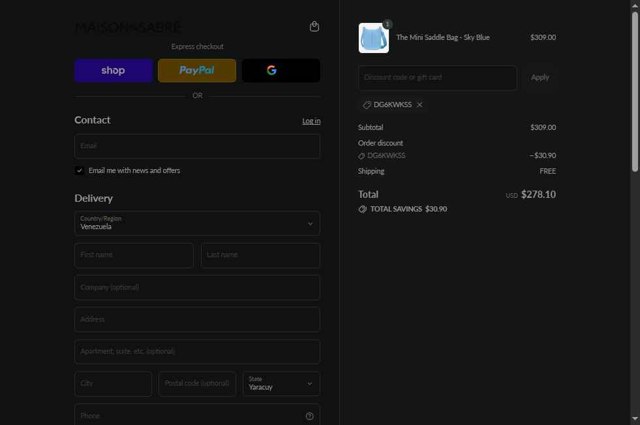640x425 pixels.
Task: Select the Shipping FREE value
Action: point(548,171)
